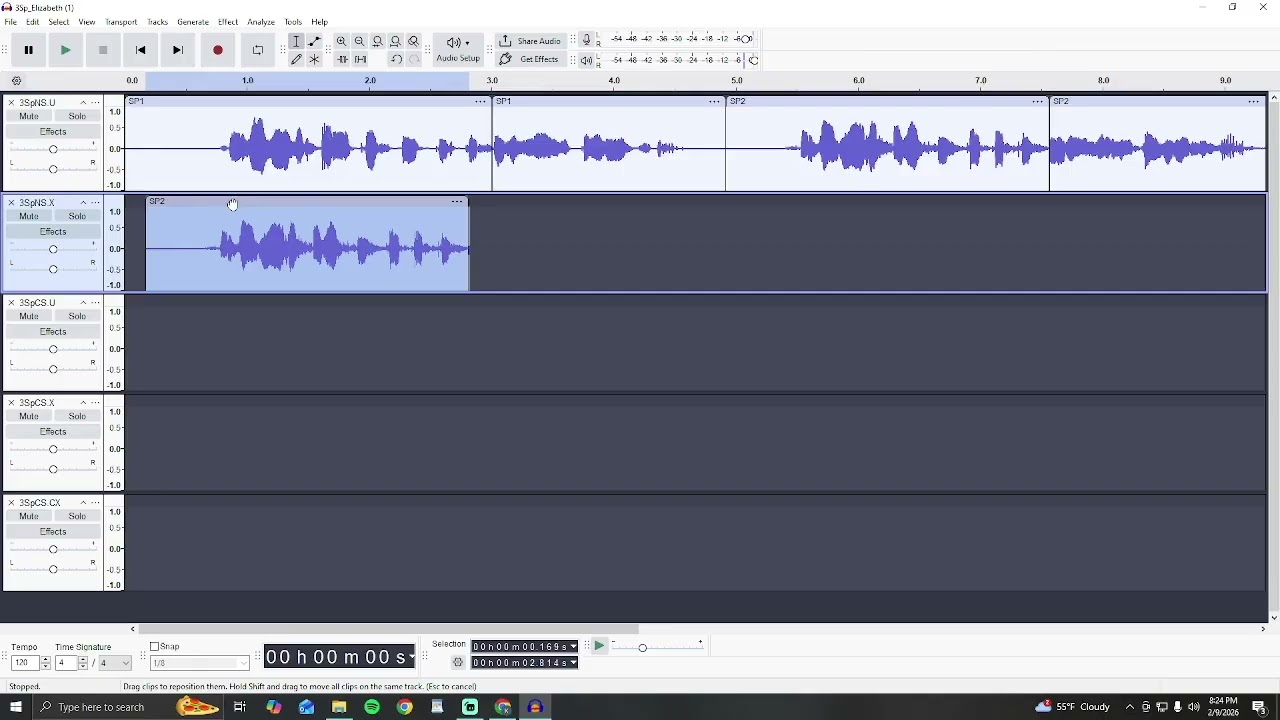Viewport: 1280px width, 720px height.
Task: Open Effects for 3SpNS.U track
Action: click(x=53, y=132)
